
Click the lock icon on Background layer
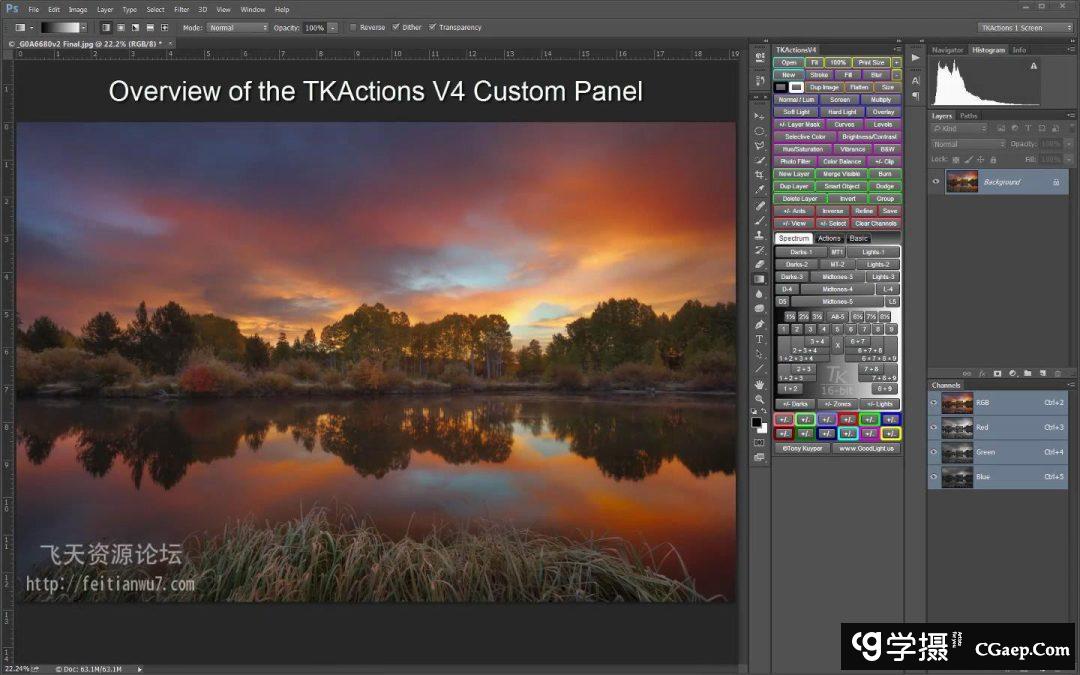coord(1055,182)
